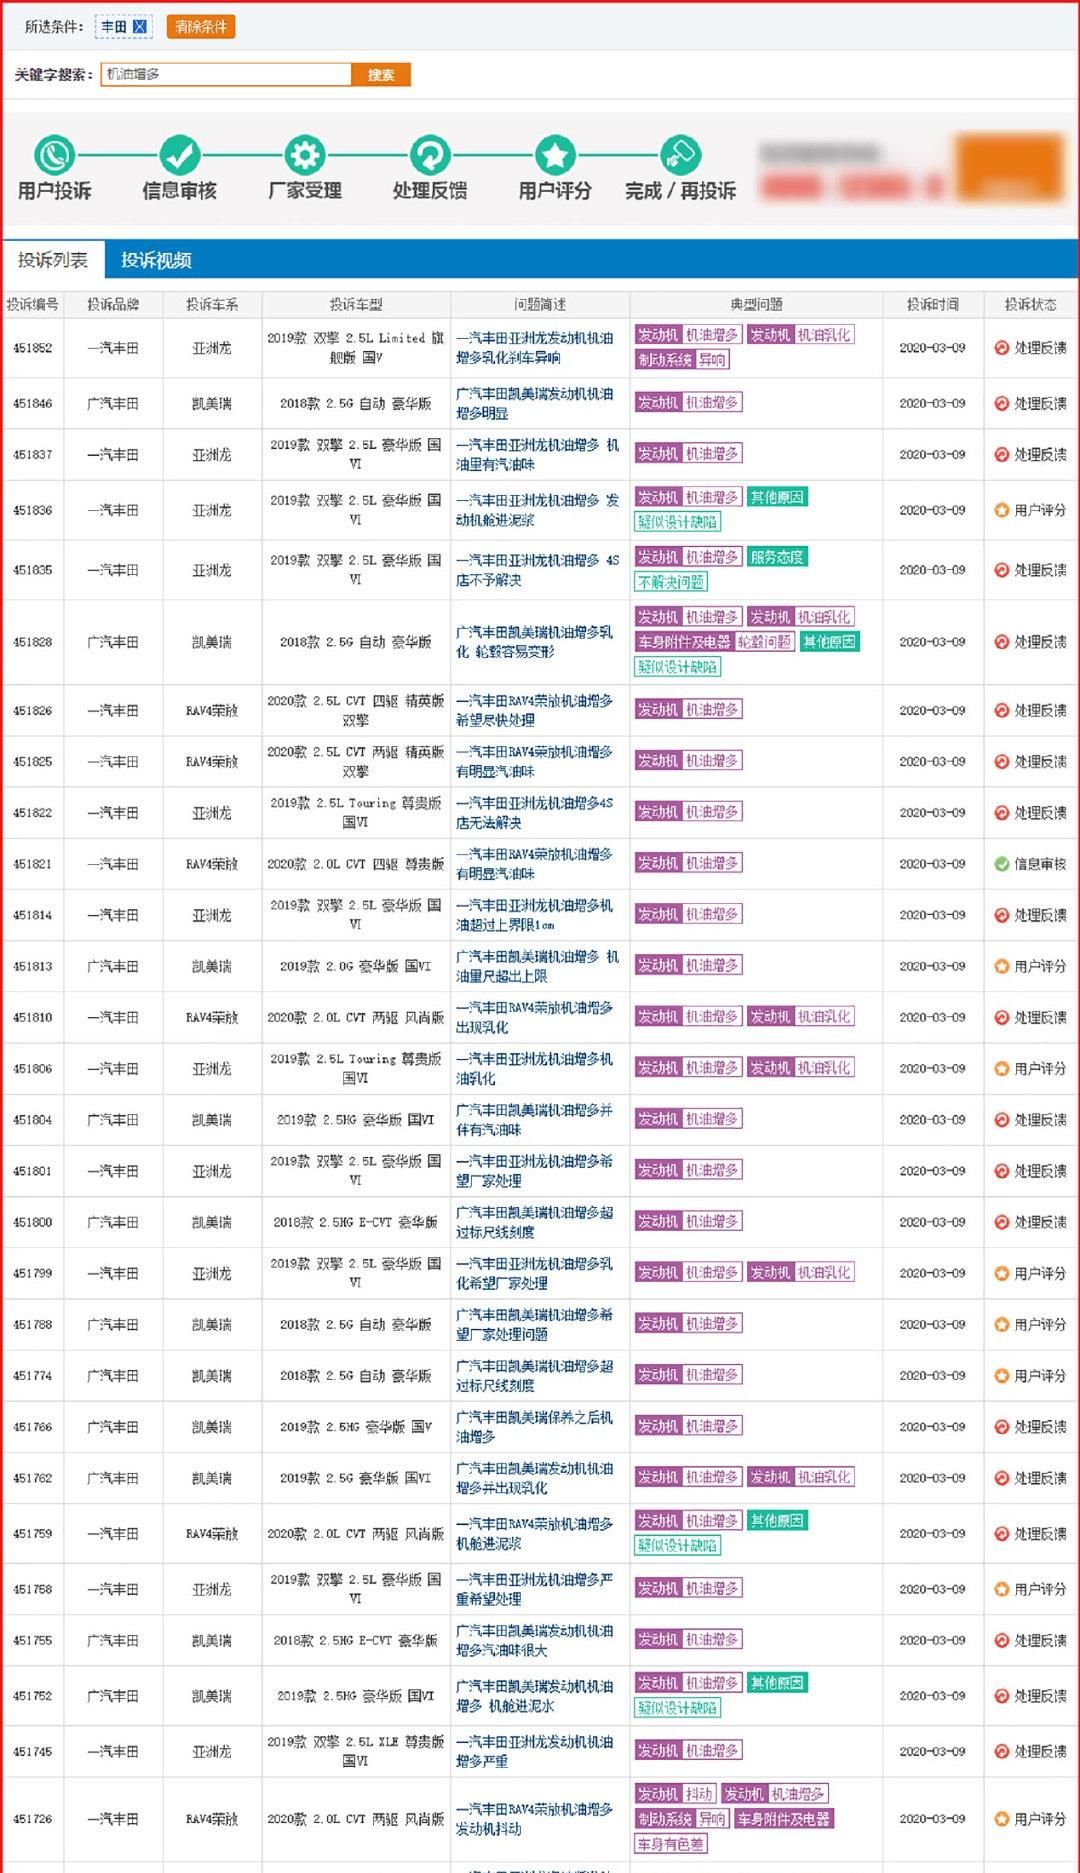Click the 投诉时间 column header
This screenshot has height=1873, width=1080.
pos(932,304)
